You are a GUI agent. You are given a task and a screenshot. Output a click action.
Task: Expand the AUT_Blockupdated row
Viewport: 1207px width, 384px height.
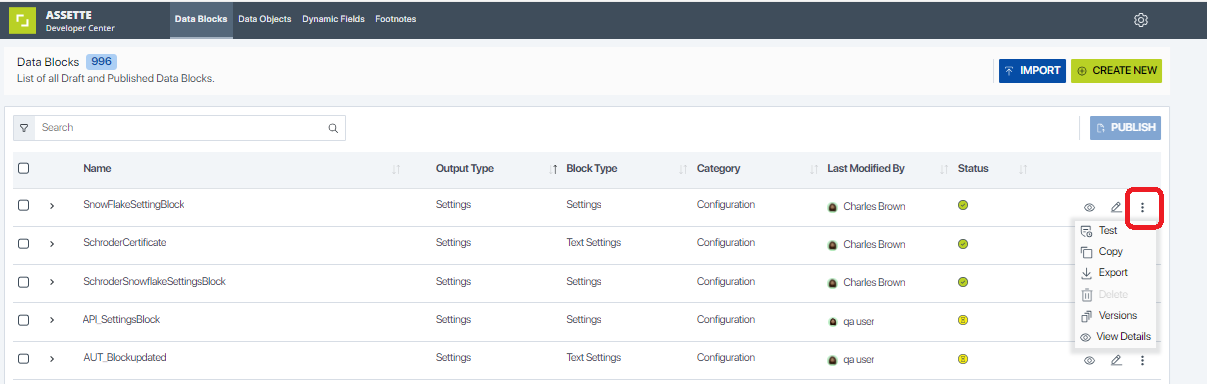coord(52,359)
